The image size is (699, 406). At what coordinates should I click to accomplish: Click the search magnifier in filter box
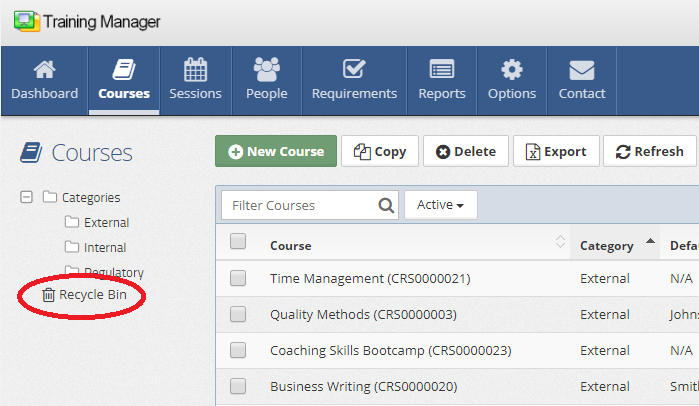pos(386,206)
